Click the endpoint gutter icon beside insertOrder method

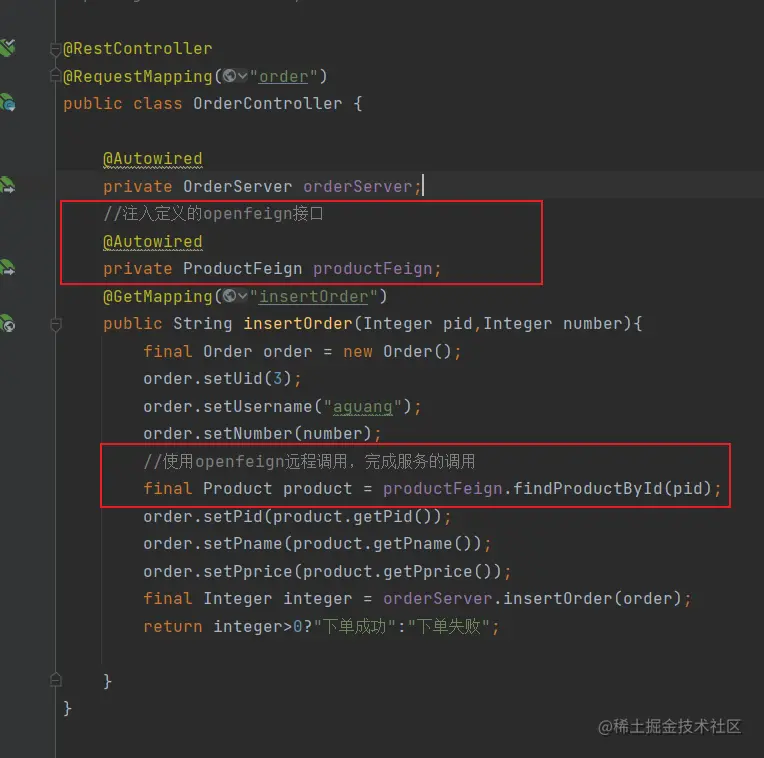[x=8, y=323]
